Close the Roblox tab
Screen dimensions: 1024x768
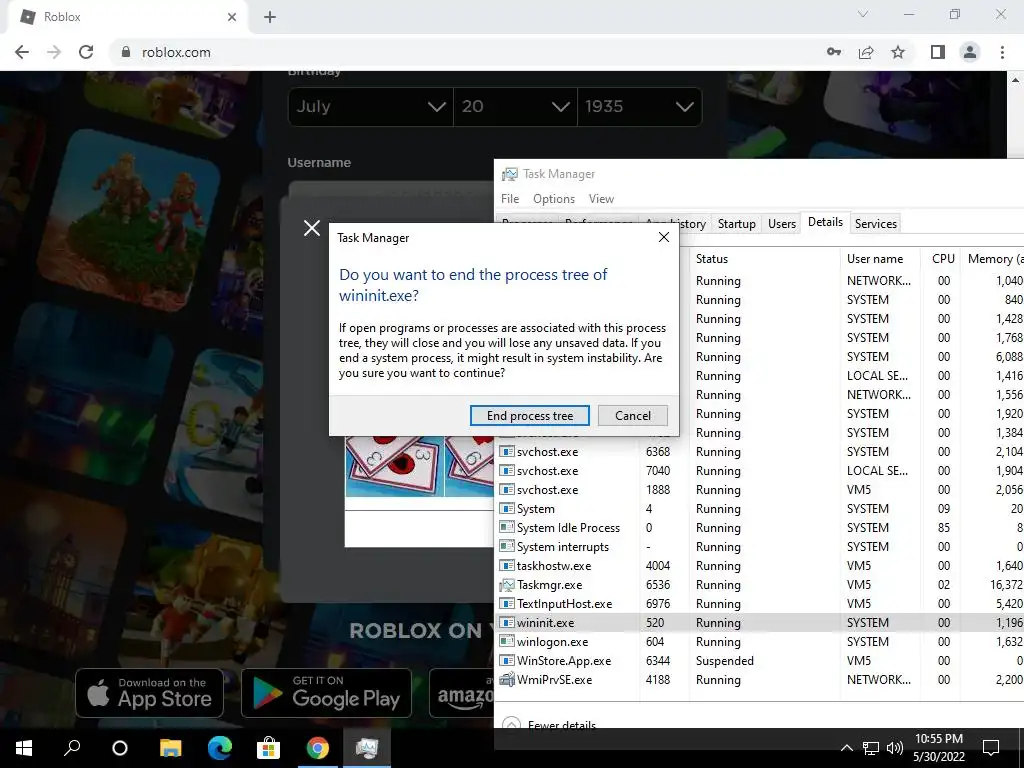[232, 17]
